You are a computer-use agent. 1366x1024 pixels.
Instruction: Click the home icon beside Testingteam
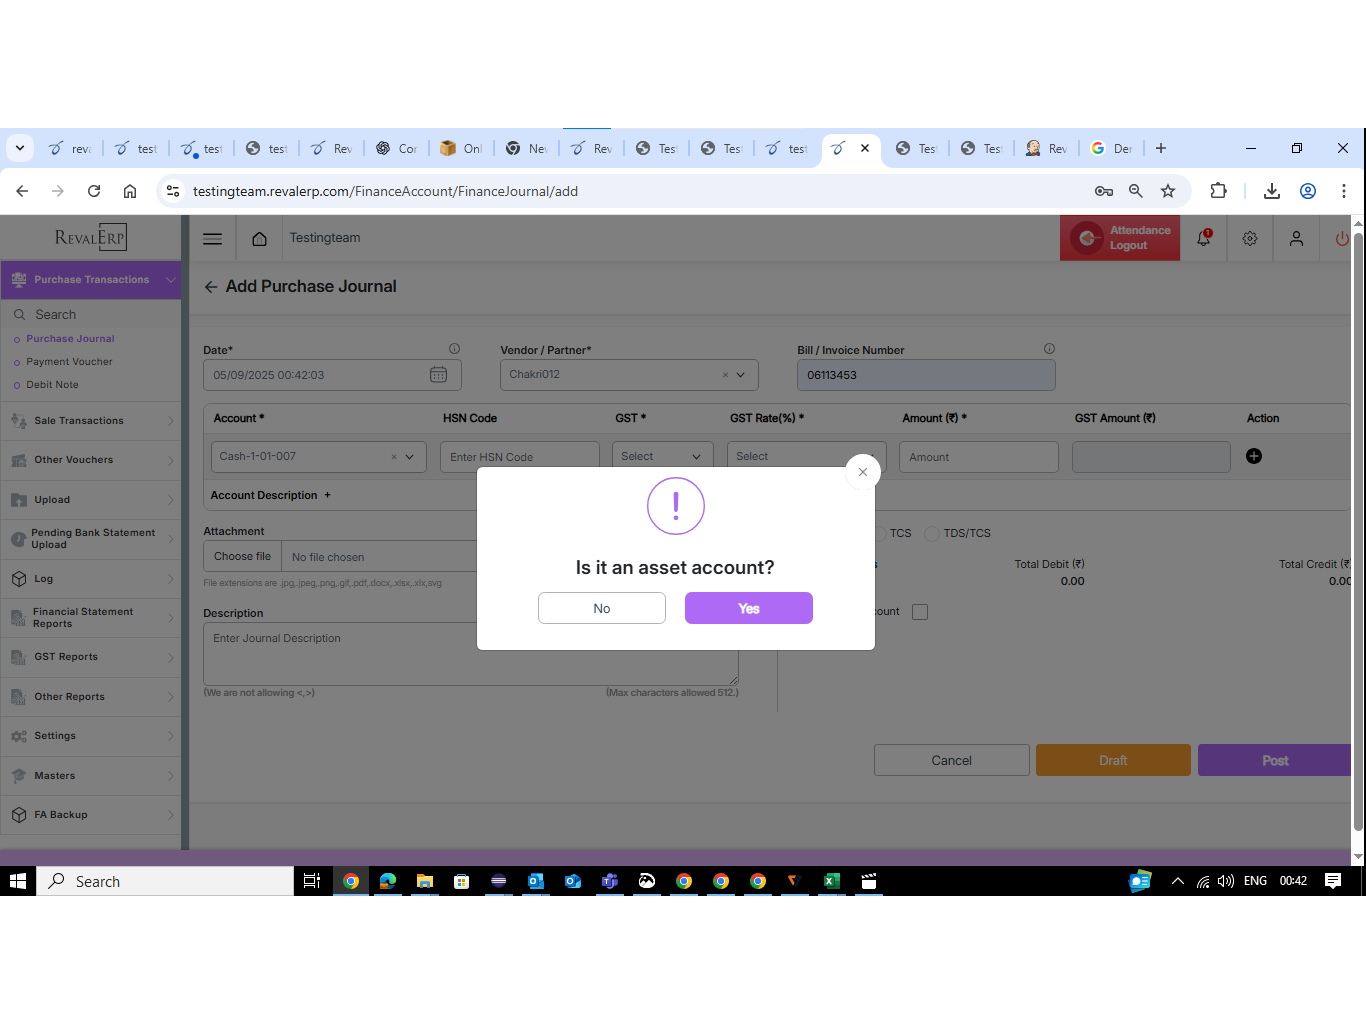pyautogui.click(x=259, y=239)
